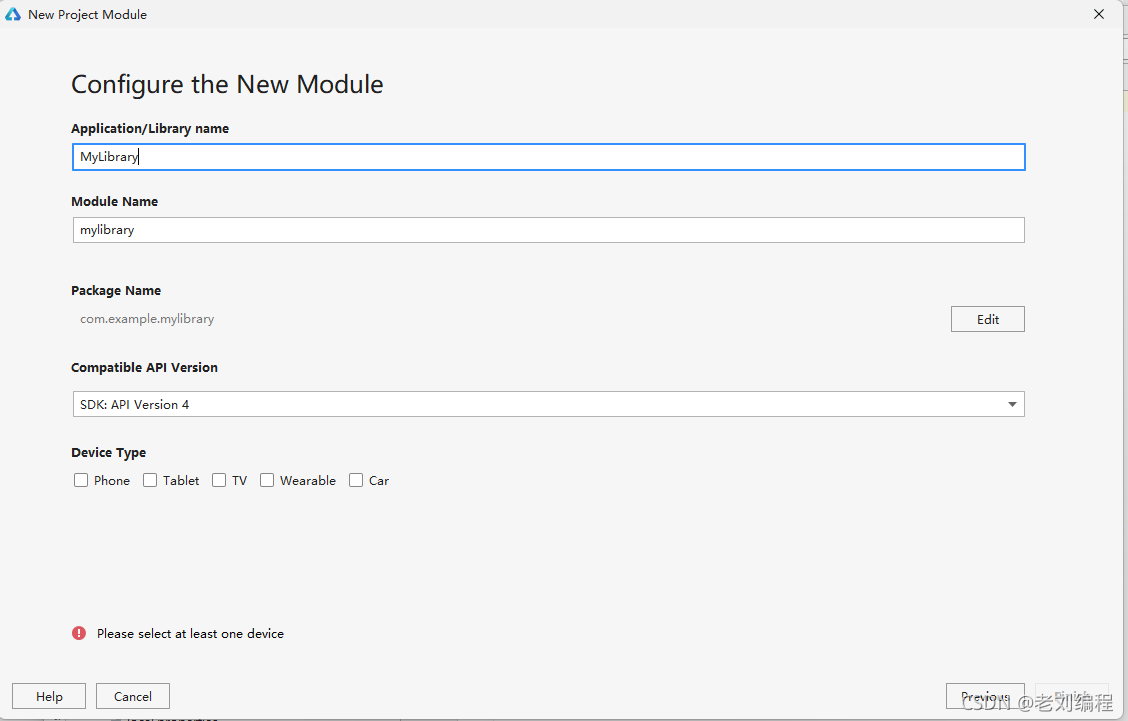This screenshot has height=721, width=1128.
Task: Close the New Project Module window
Action: (1099, 14)
